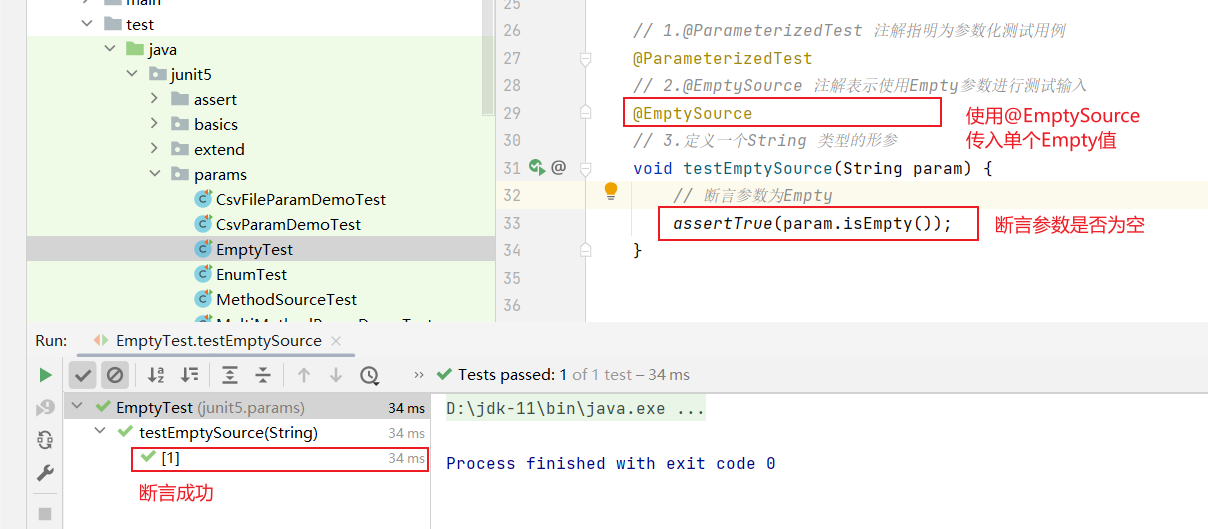
Task: Collapse all test result nodes
Action: [263, 375]
